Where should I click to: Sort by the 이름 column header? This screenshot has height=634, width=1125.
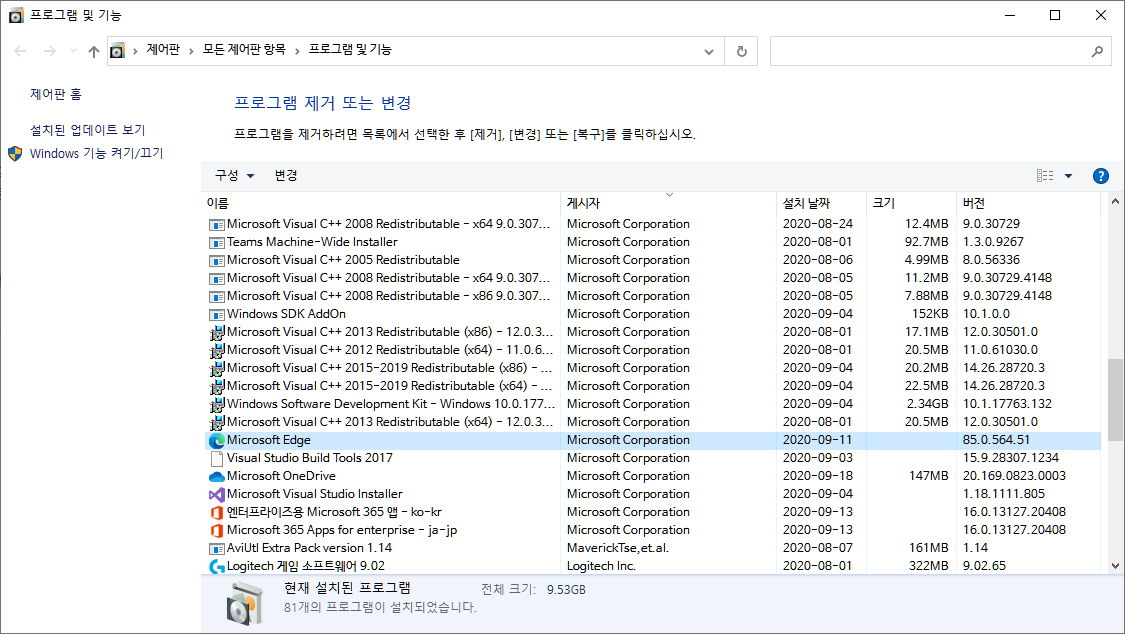(380, 203)
